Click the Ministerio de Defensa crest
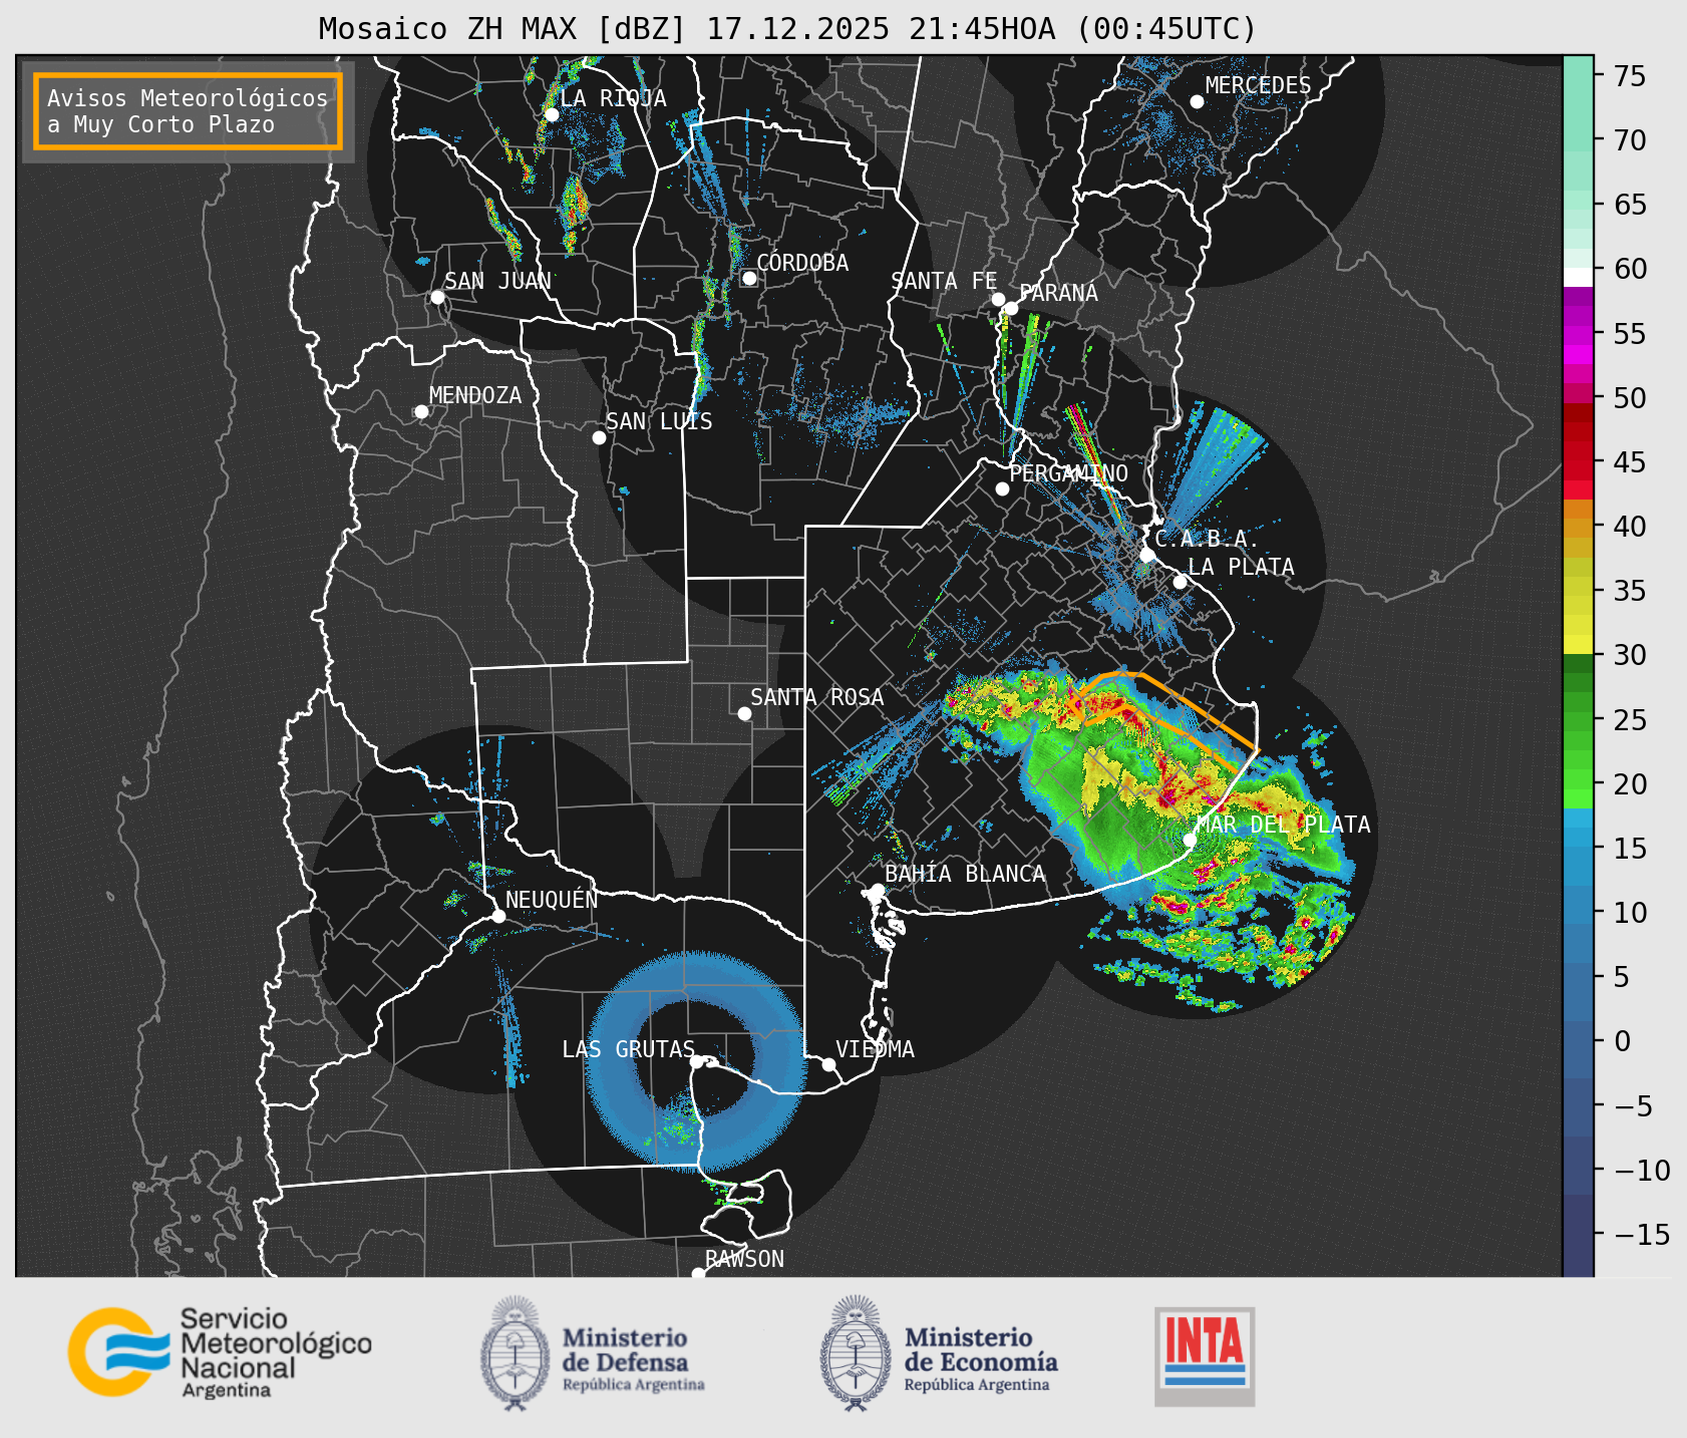This screenshot has height=1438, width=1687. coord(515,1353)
